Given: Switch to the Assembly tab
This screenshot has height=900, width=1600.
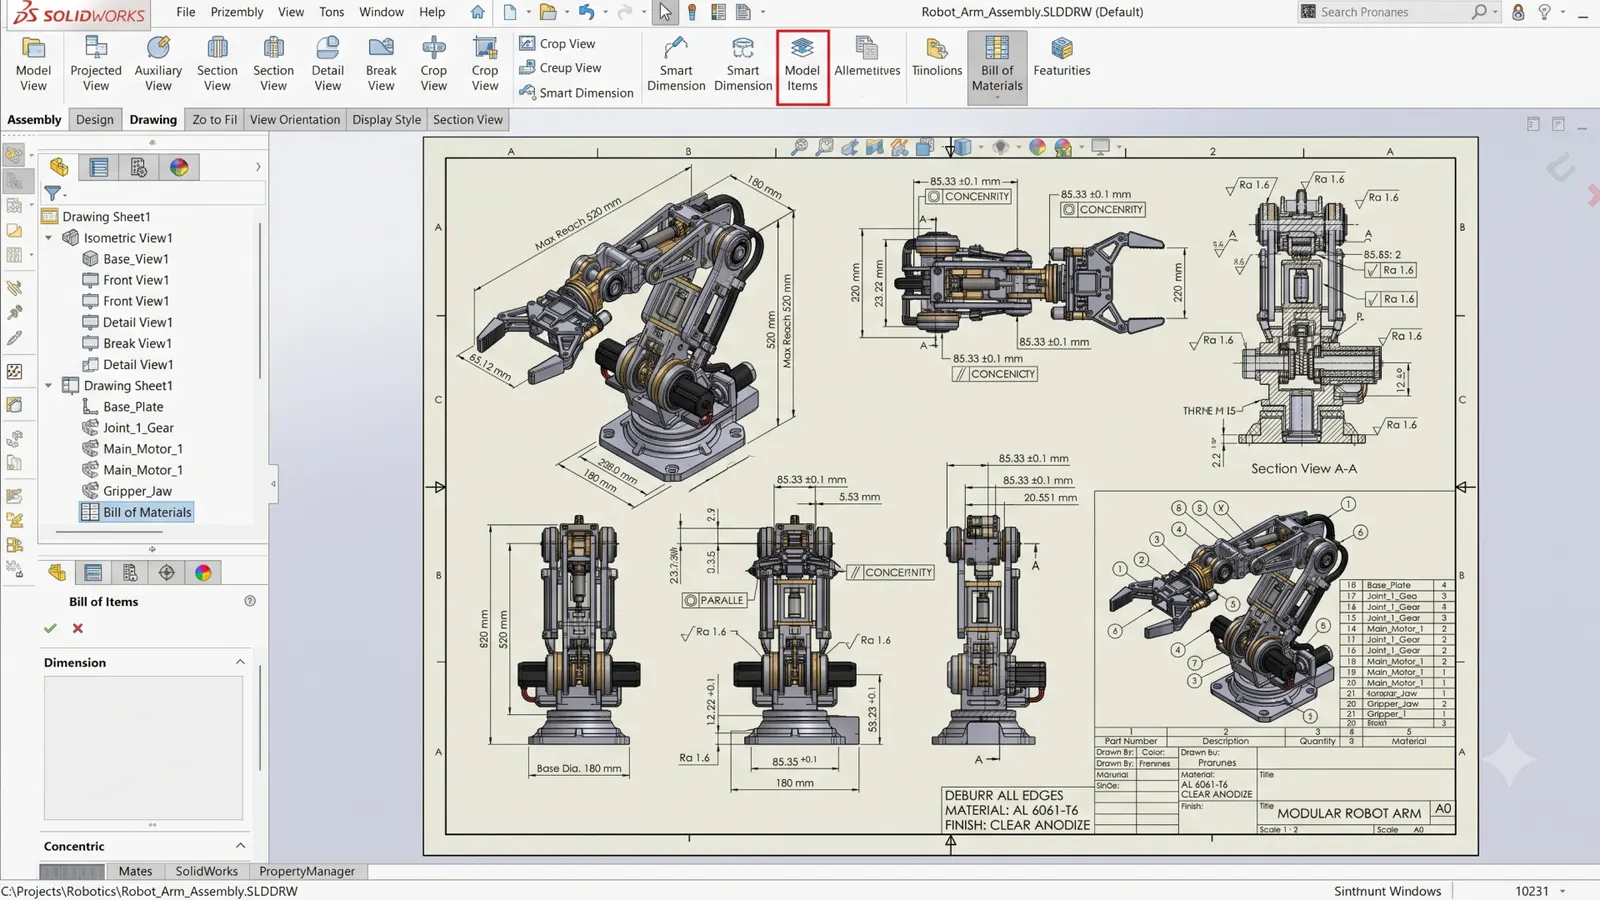Looking at the screenshot, I should [34, 119].
